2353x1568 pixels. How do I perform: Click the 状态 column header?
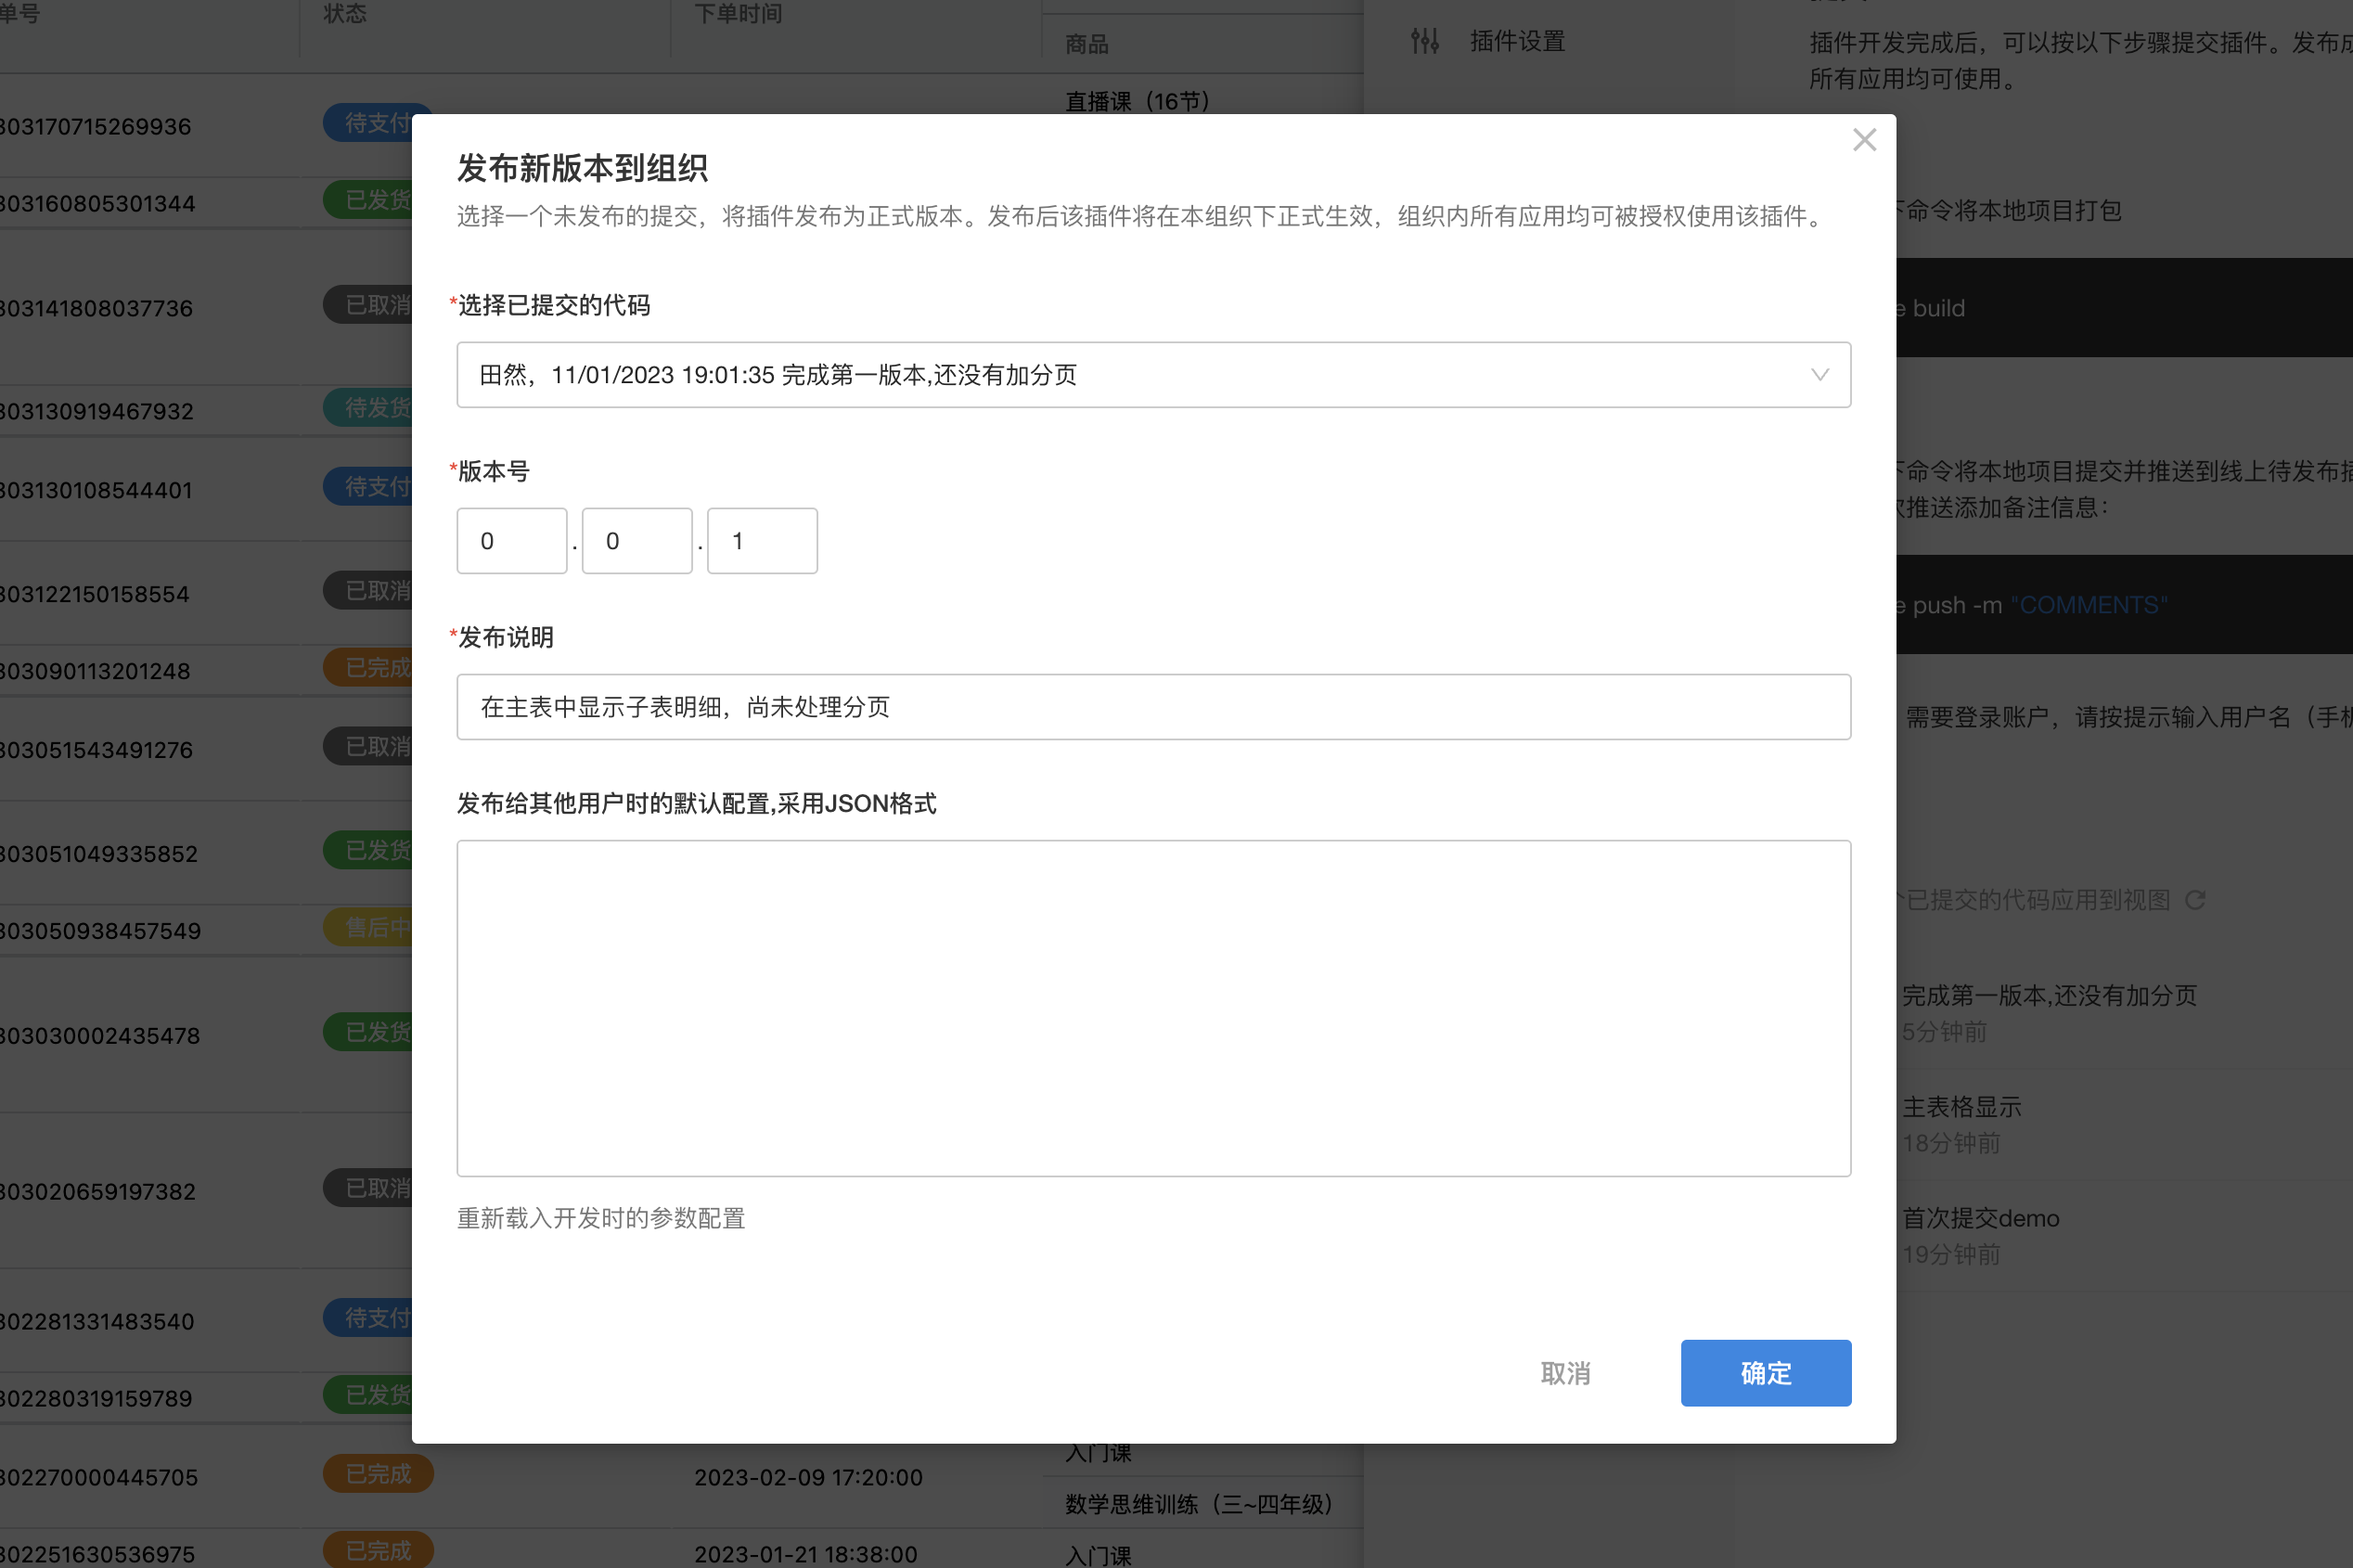pos(345,13)
